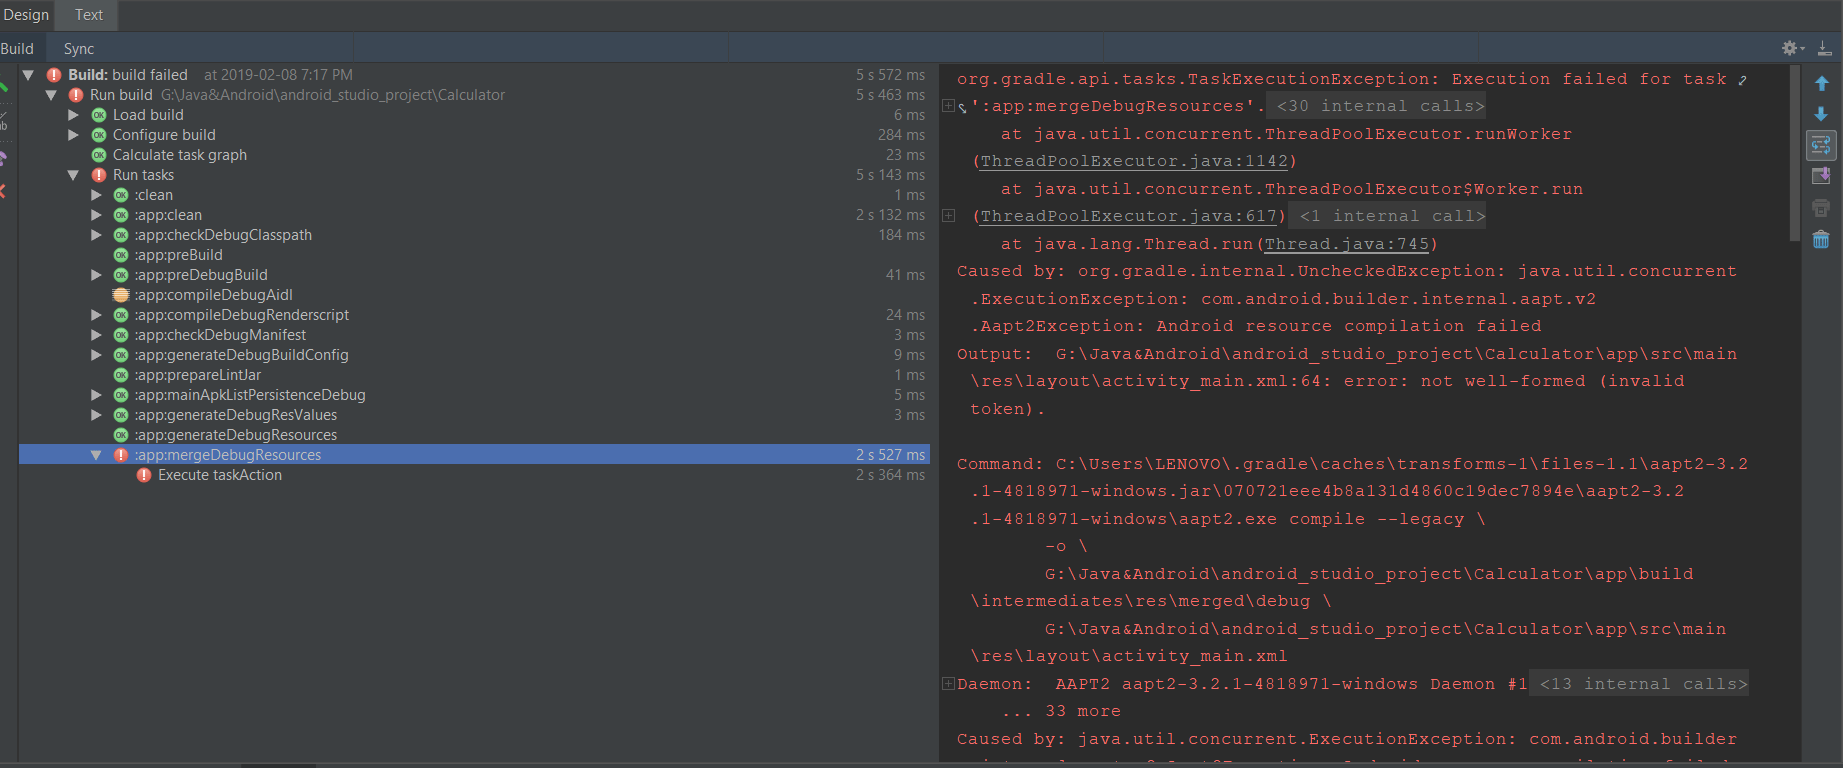Expand the folded 30 internal calls gutter marker
The image size is (1843, 768).
pos(948,106)
